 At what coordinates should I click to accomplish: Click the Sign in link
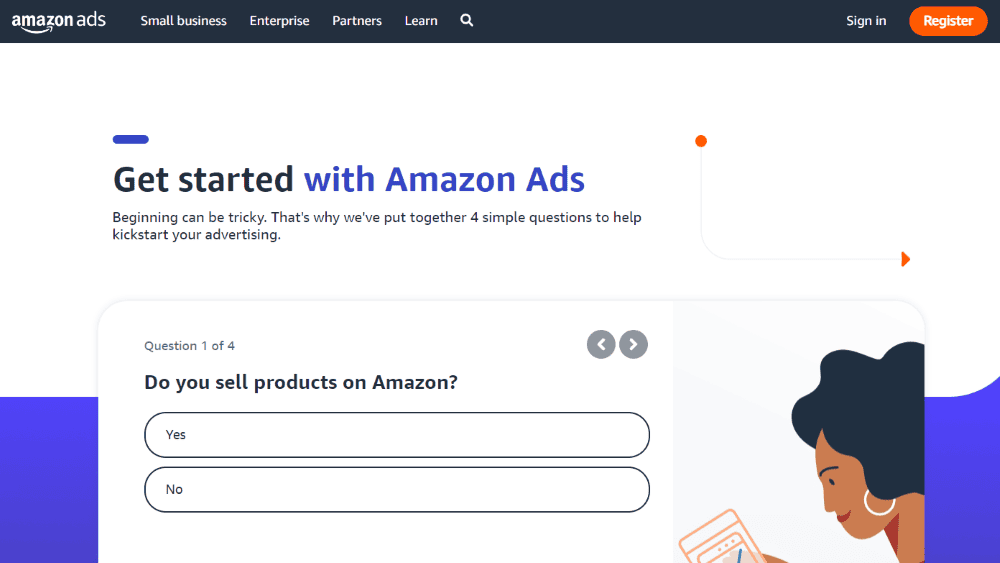point(866,21)
